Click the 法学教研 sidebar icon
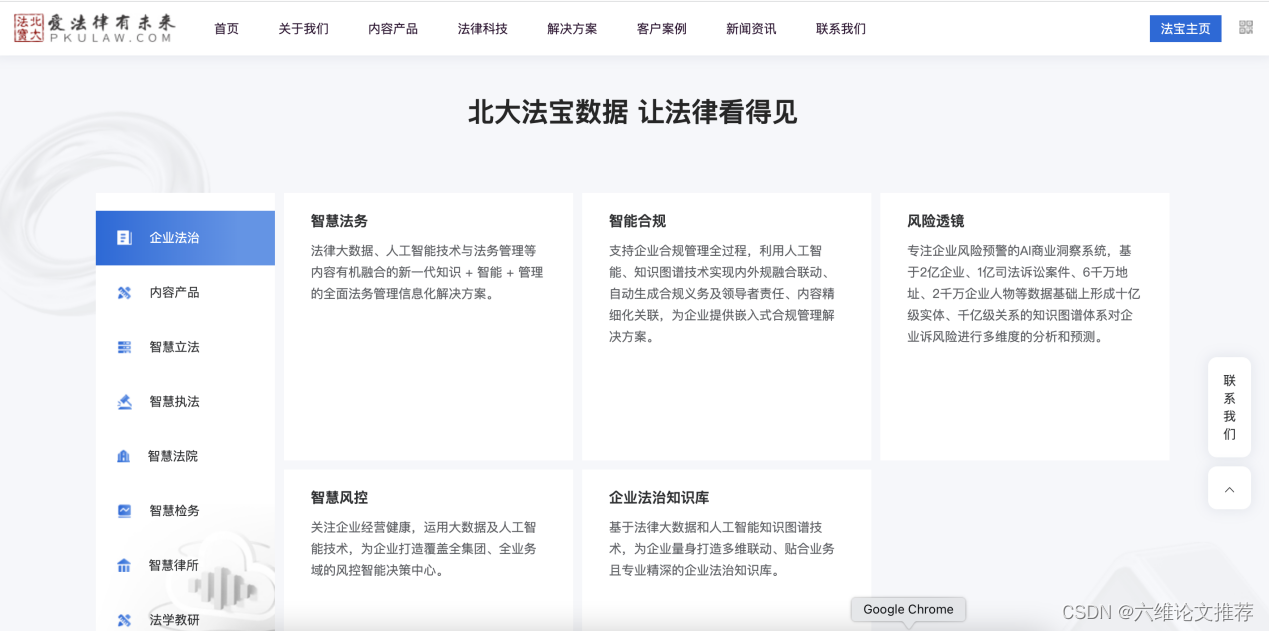Viewport: 1269px width, 631px height. point(124,620)
